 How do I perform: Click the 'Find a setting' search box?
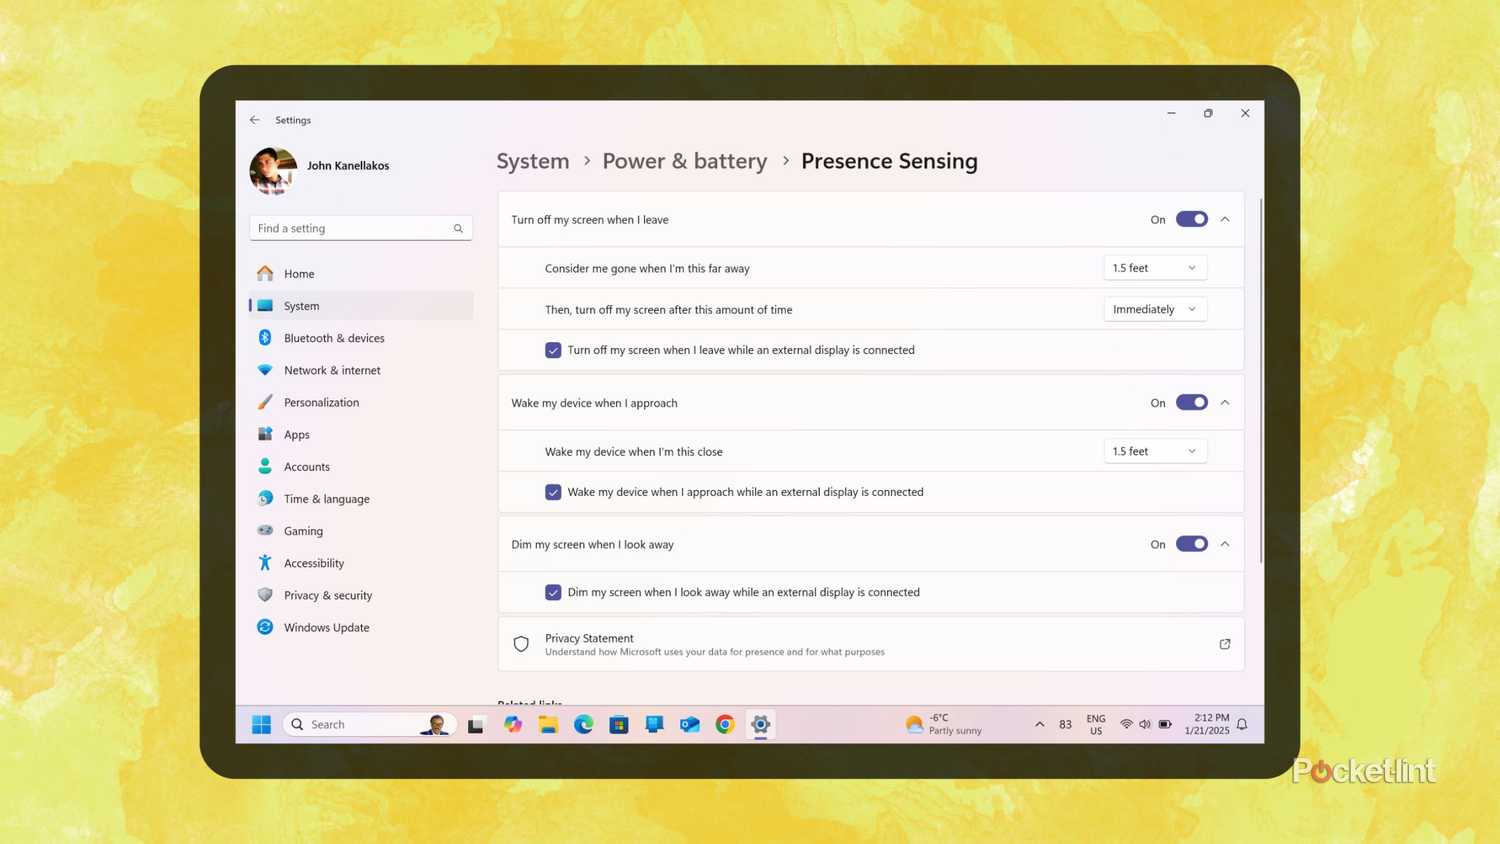358,228
